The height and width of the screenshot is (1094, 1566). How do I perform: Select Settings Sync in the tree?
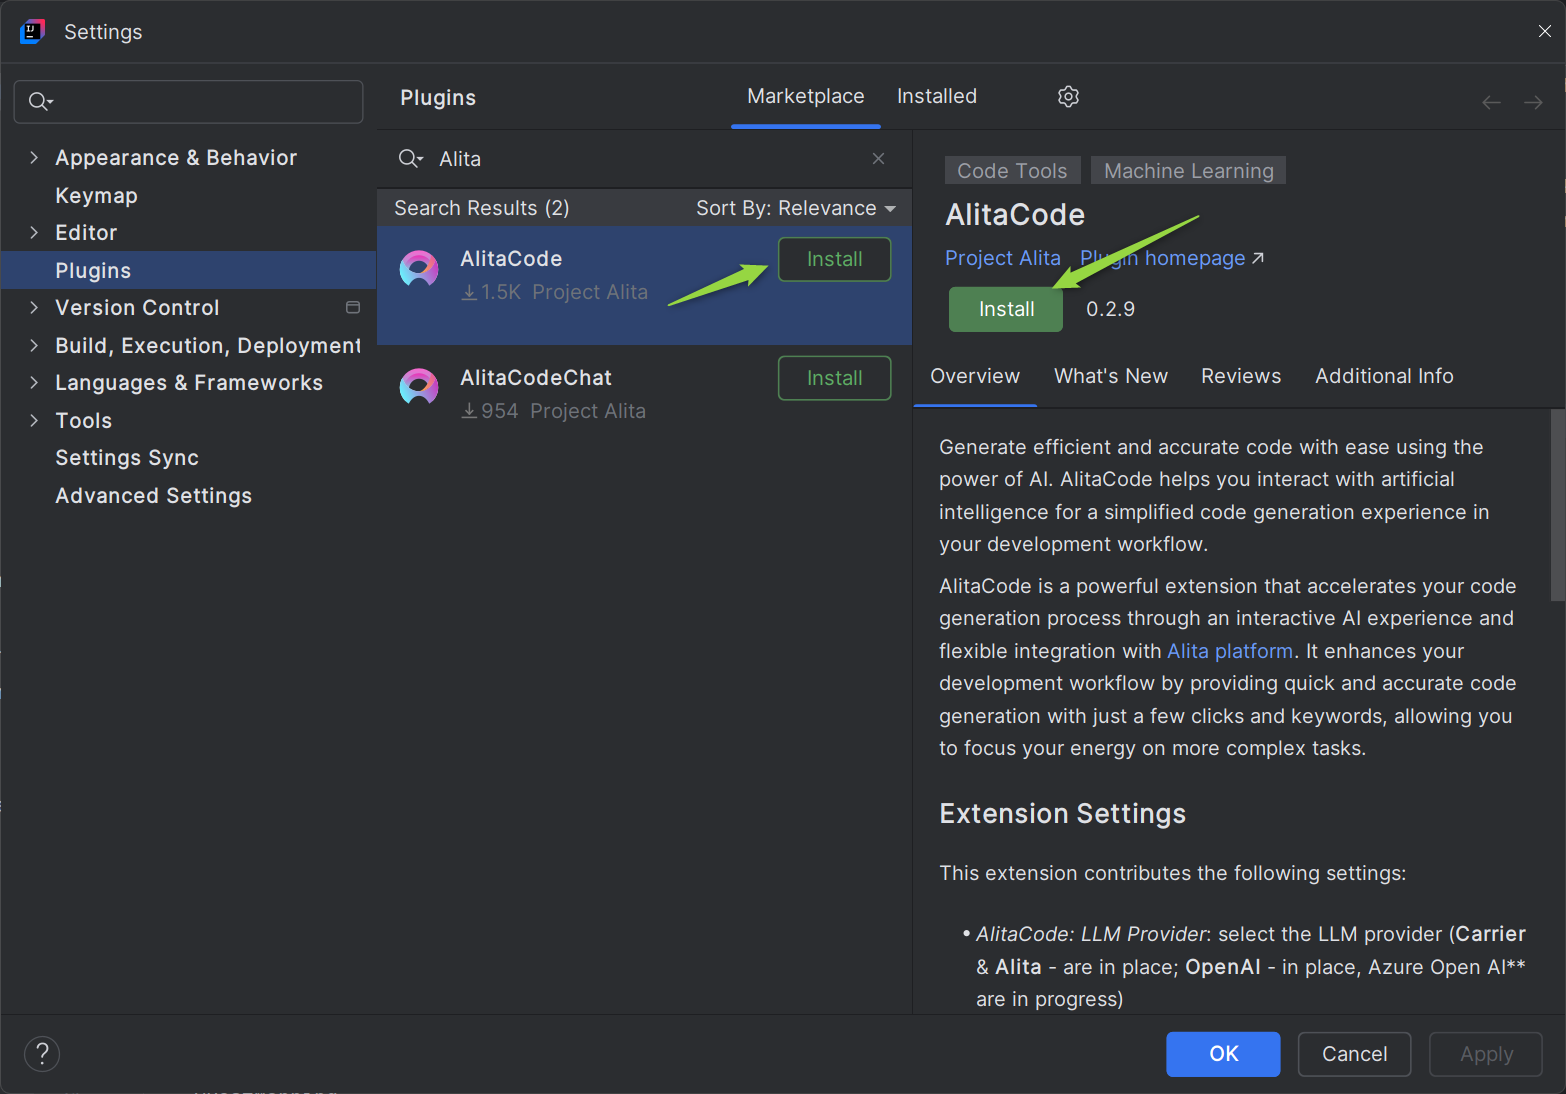click(x=127, y=457)
